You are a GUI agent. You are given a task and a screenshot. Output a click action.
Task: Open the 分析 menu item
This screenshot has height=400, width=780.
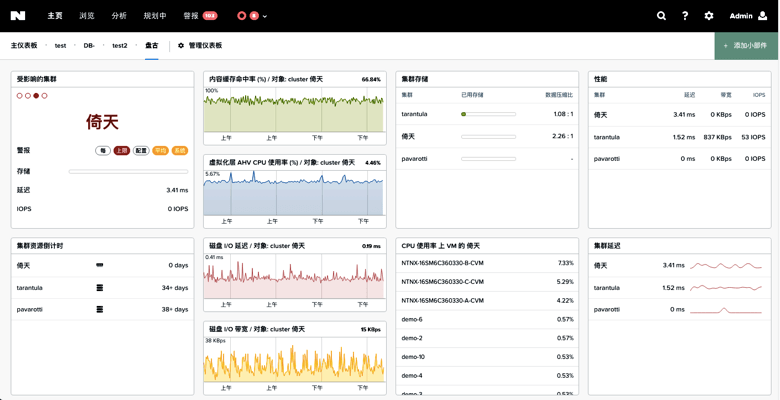(119, 16)
